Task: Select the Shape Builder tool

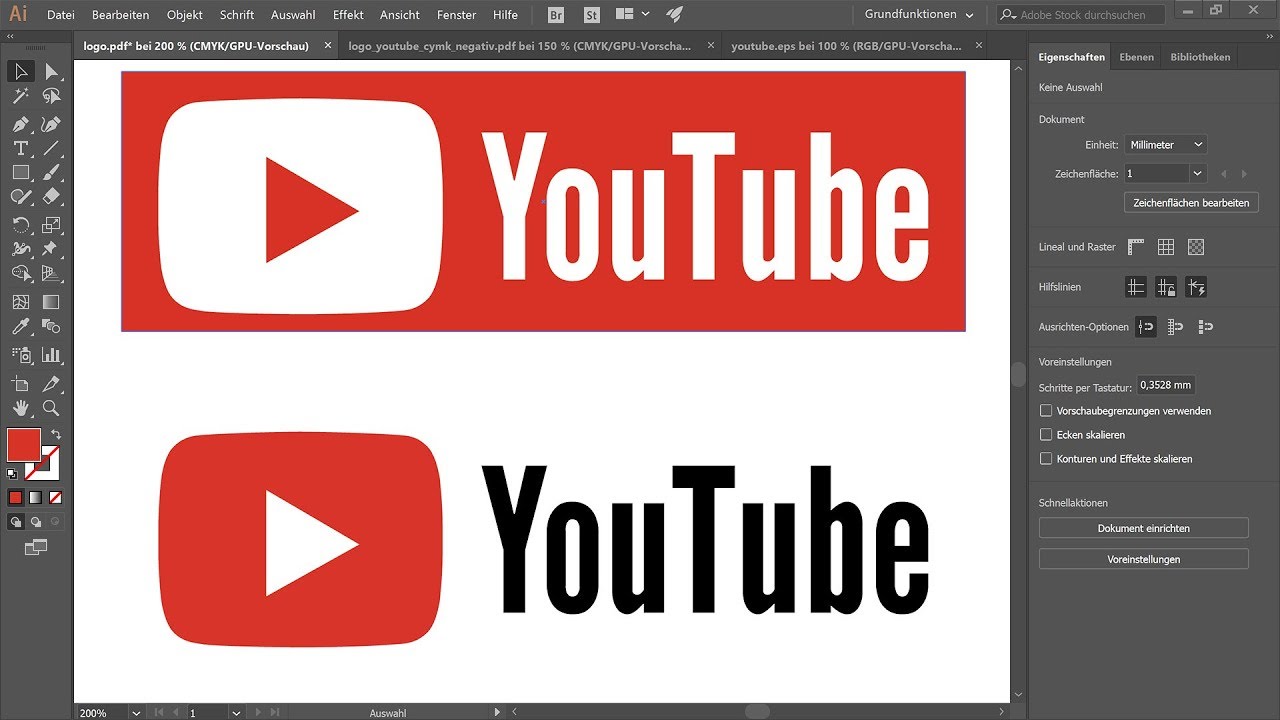Action: (x=20, y=273)
